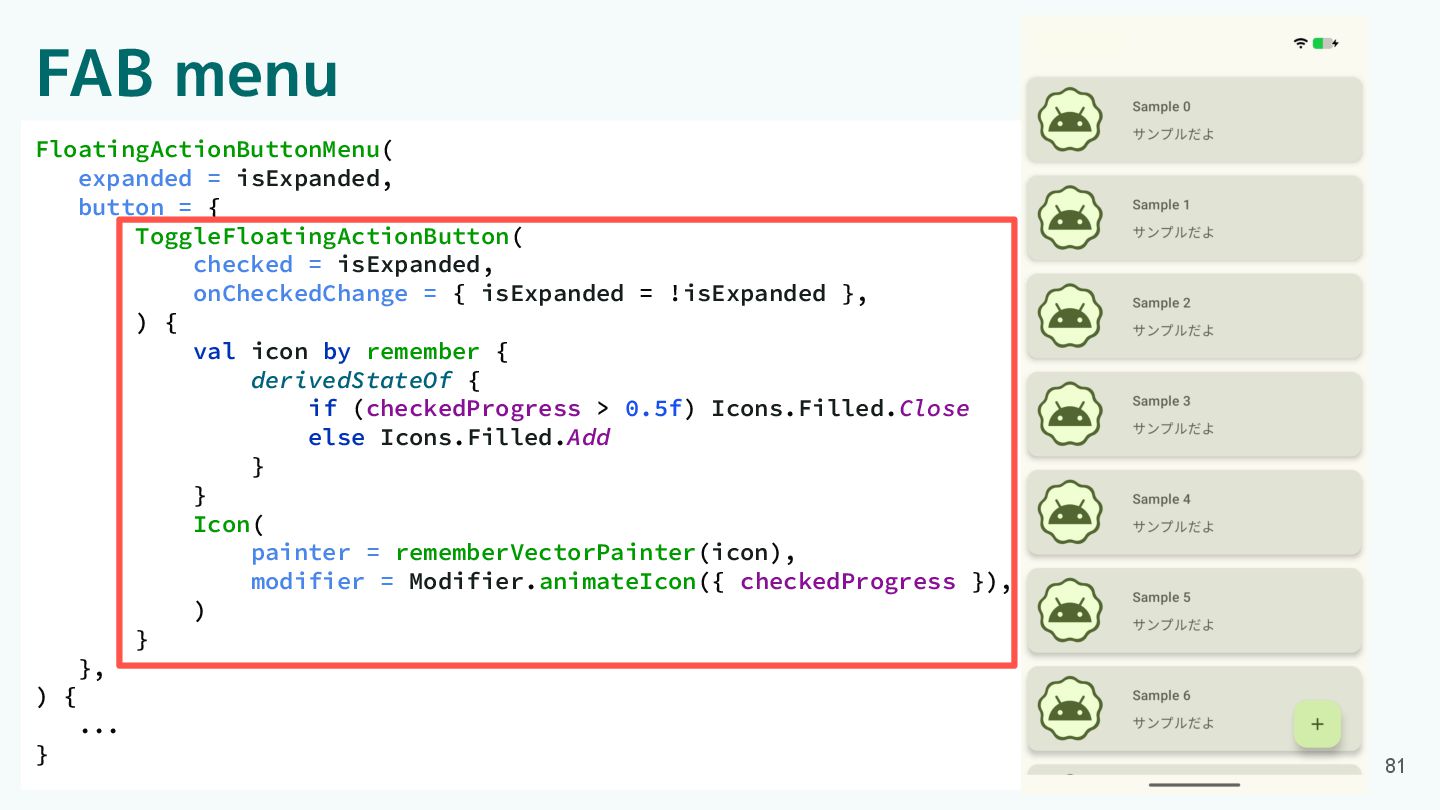
Task: Click the "Sample 6" title text
Action: [x=1161, y=695]
